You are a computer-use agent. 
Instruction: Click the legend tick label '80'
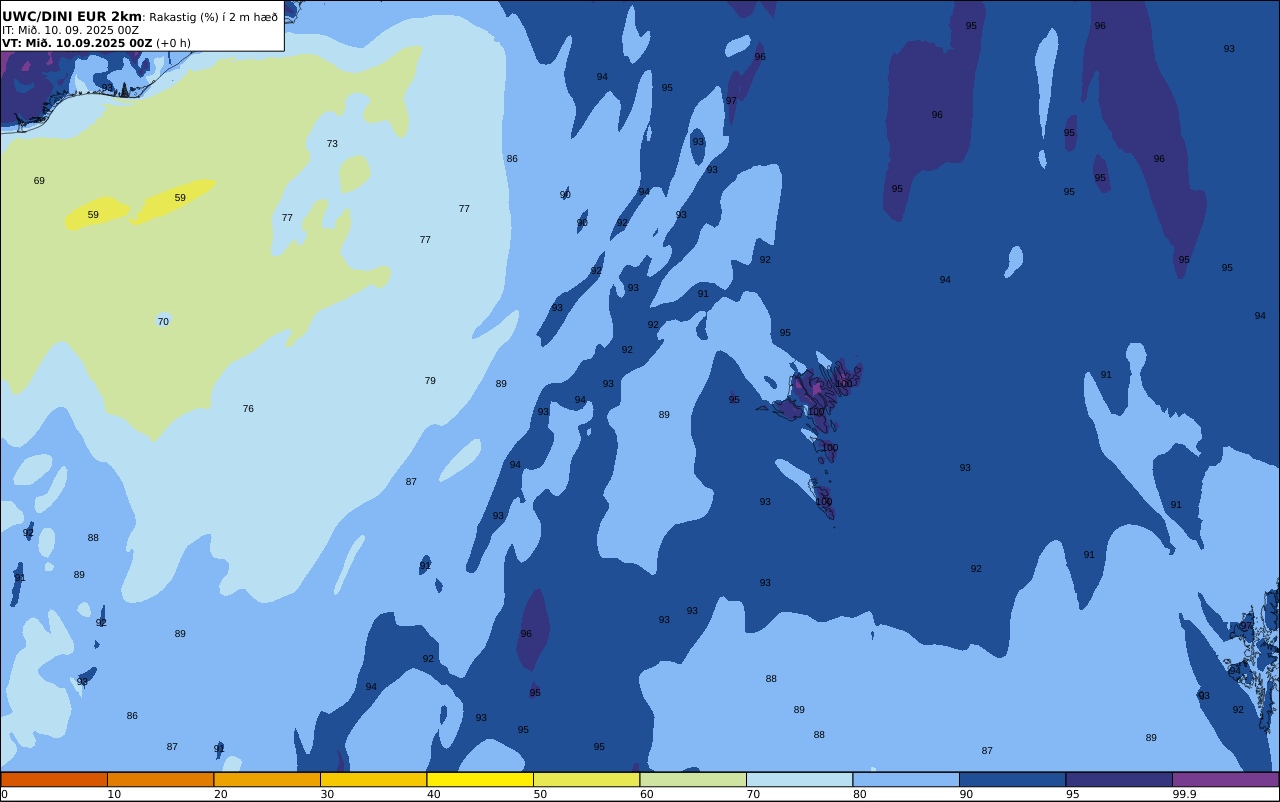coord(859,794)
